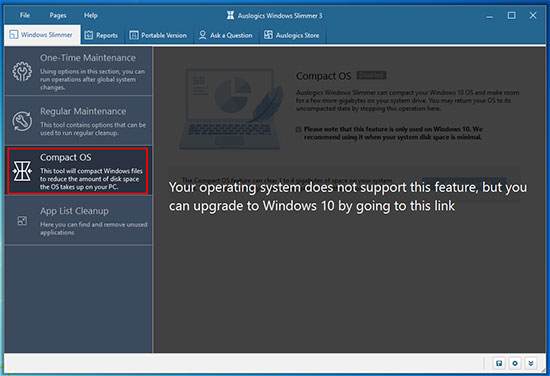Image resolution: width=550 pixels, height=376 pixels.
Task: Maximize the Windows Slimmer window
Action: pyautogui.click(x=511, y=15)
